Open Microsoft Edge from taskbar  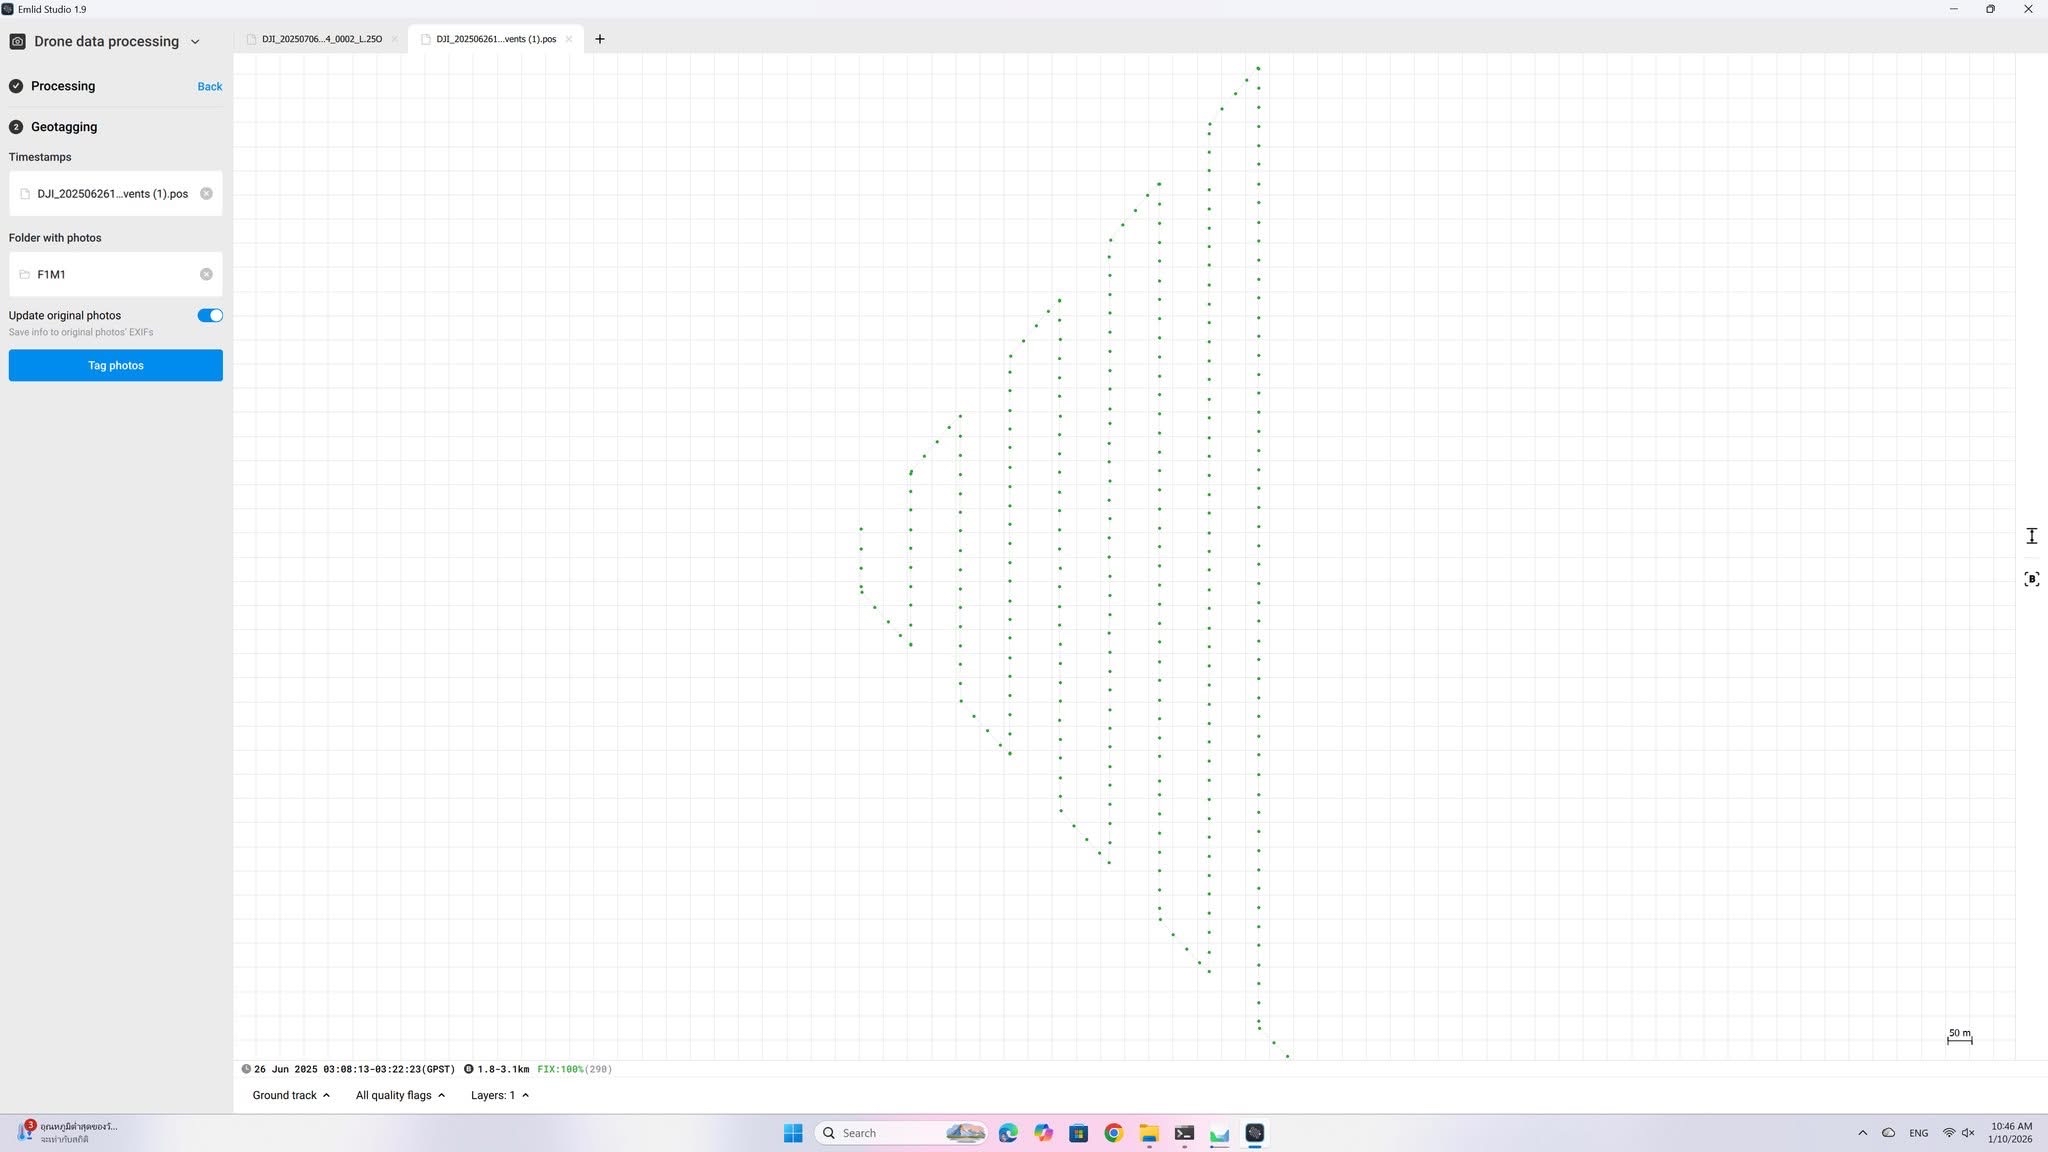[1008, 1133]
